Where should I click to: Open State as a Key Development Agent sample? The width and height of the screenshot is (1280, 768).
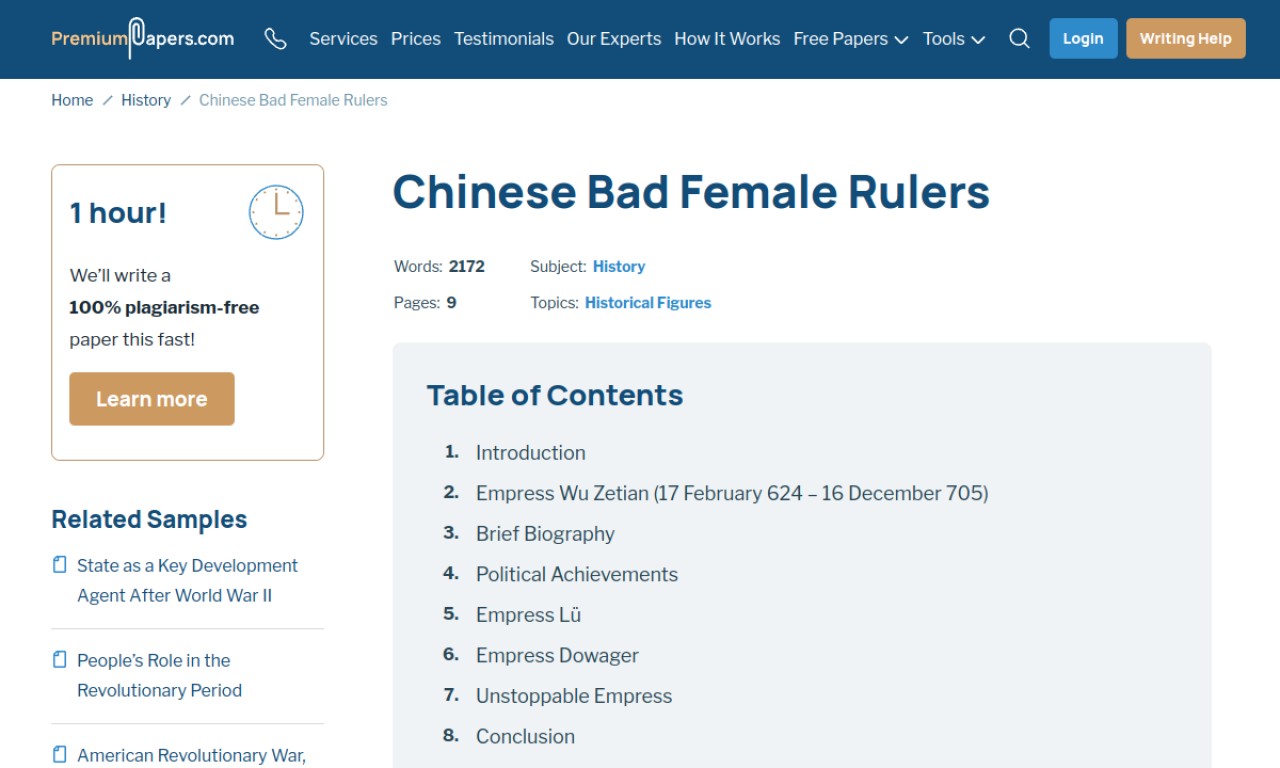[188, 580]
